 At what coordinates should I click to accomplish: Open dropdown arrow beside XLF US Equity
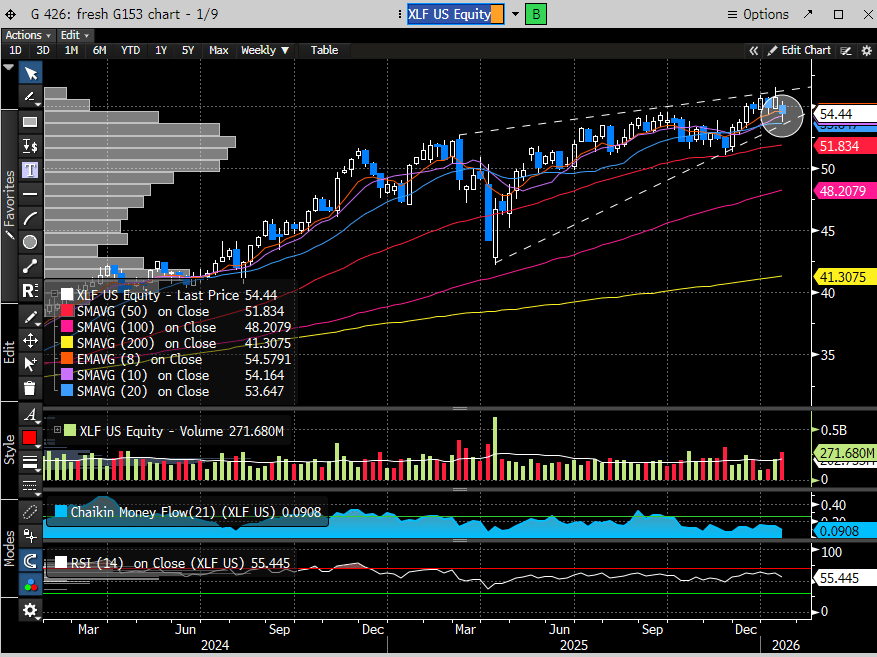coord(515,15)
